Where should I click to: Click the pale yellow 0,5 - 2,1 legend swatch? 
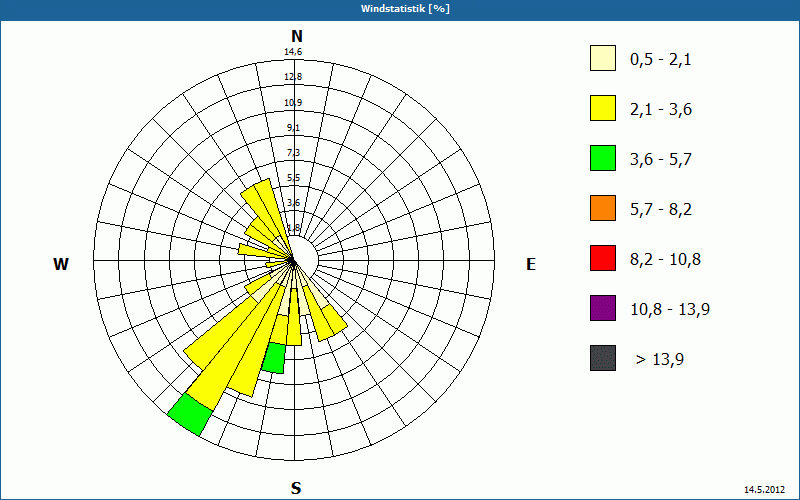[603, 58]
